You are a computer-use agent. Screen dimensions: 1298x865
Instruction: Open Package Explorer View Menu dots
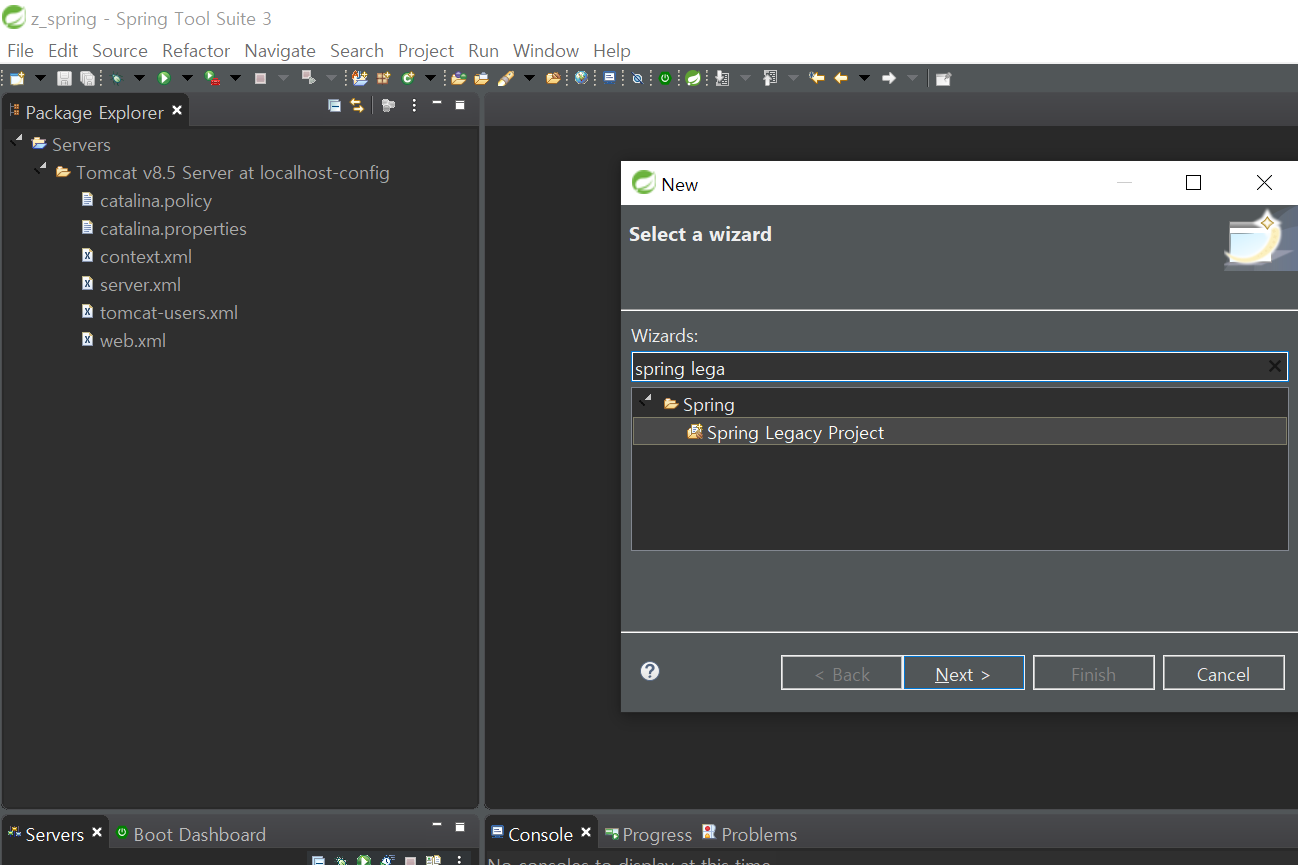point(414,105)
